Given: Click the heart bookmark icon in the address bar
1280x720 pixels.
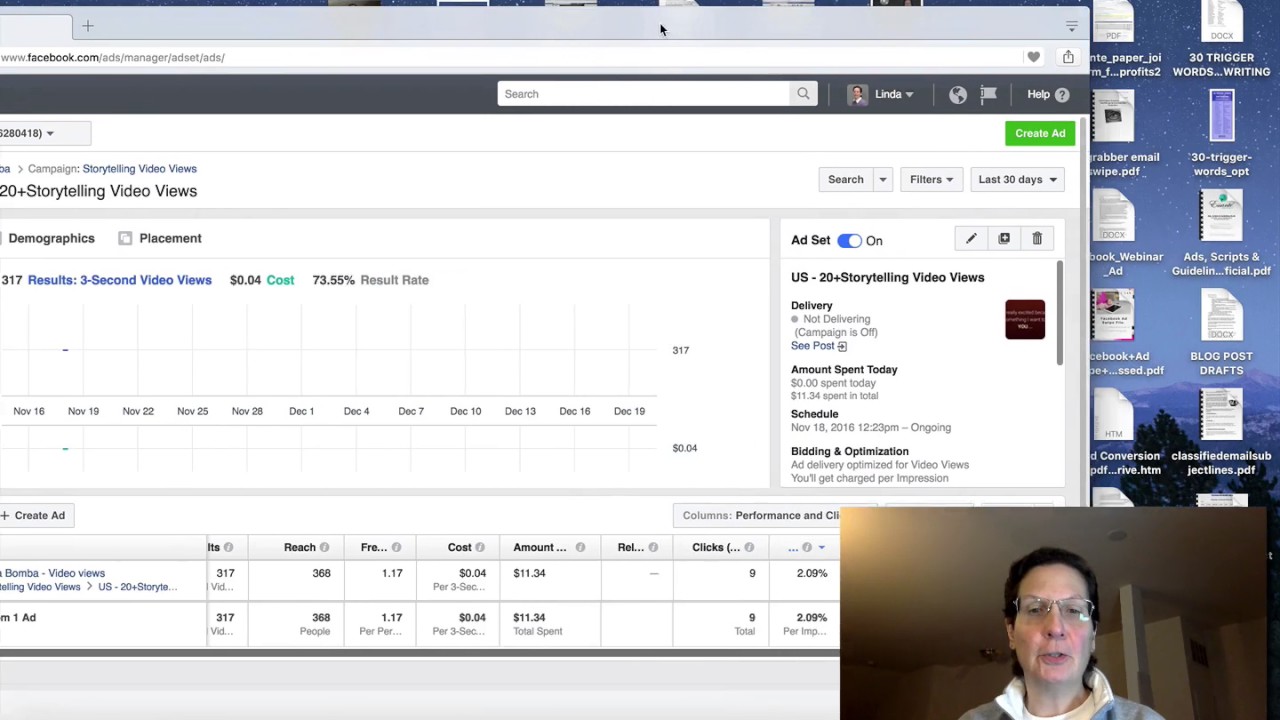Looking at the screenshot, I should [x=1034, y=58].
